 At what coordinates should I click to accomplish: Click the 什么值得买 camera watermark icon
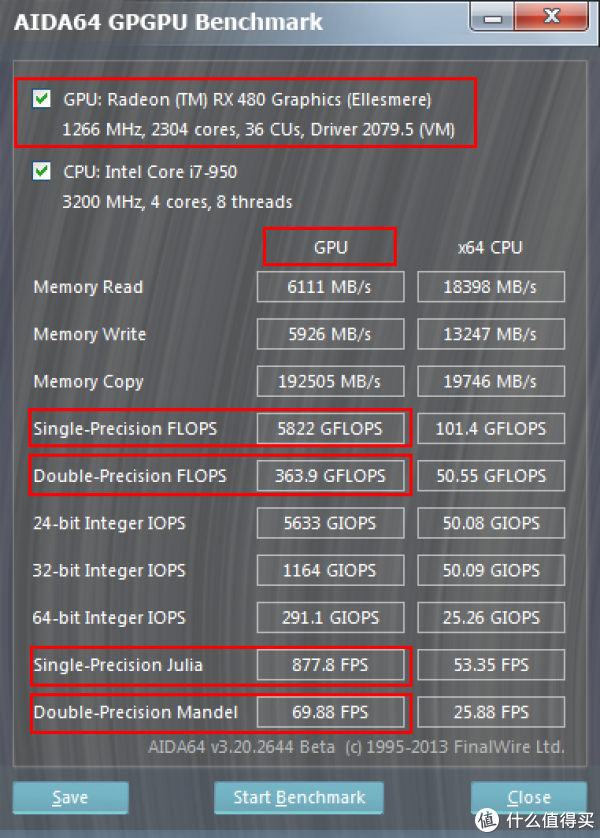487,820
